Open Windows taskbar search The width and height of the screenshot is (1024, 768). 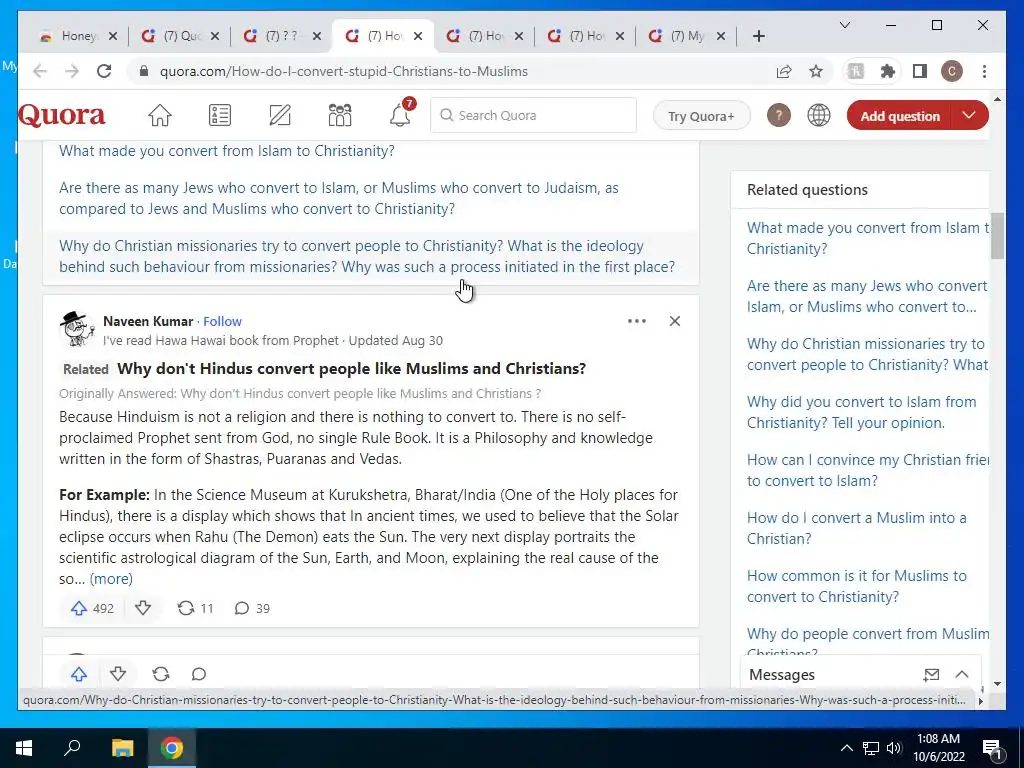[72, 748]
